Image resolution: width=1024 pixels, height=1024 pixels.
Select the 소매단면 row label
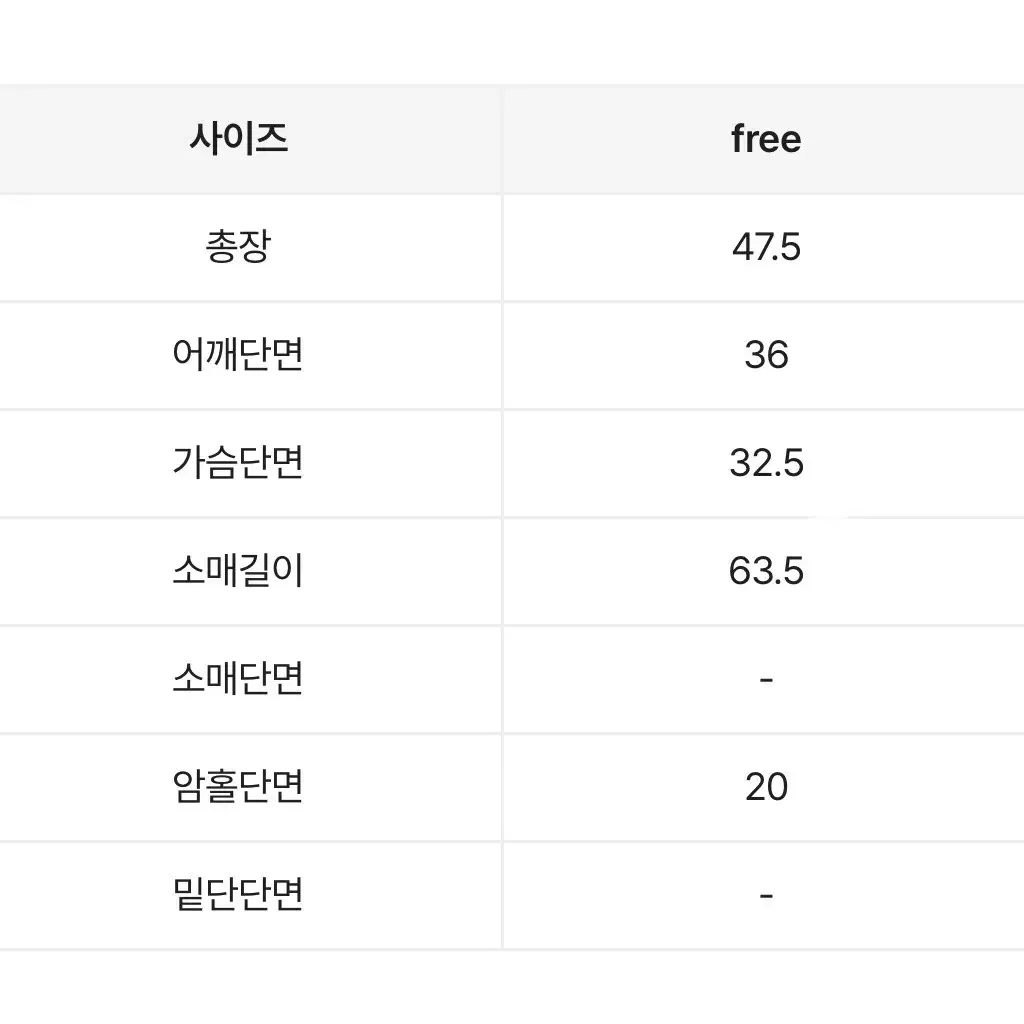(x=238, y=678)
